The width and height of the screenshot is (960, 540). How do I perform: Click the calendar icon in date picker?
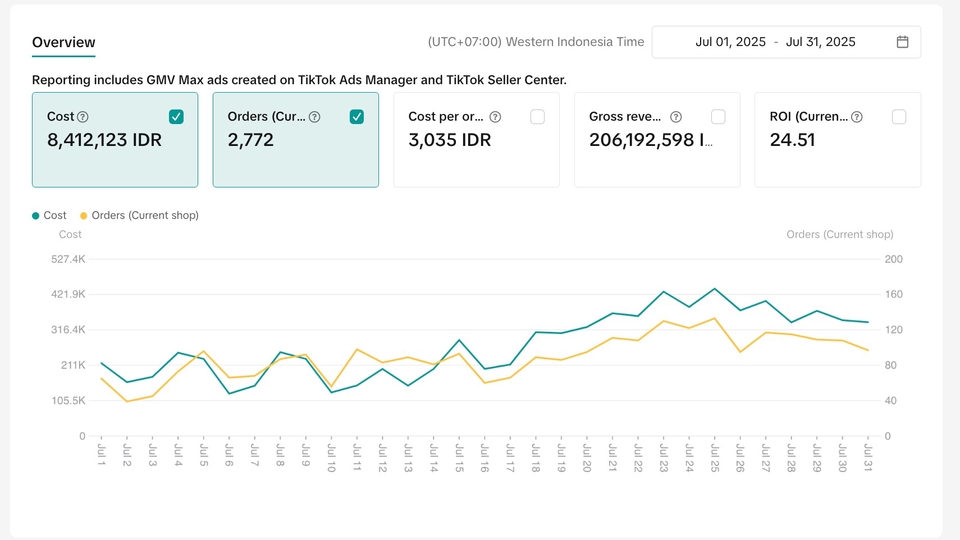902,42
